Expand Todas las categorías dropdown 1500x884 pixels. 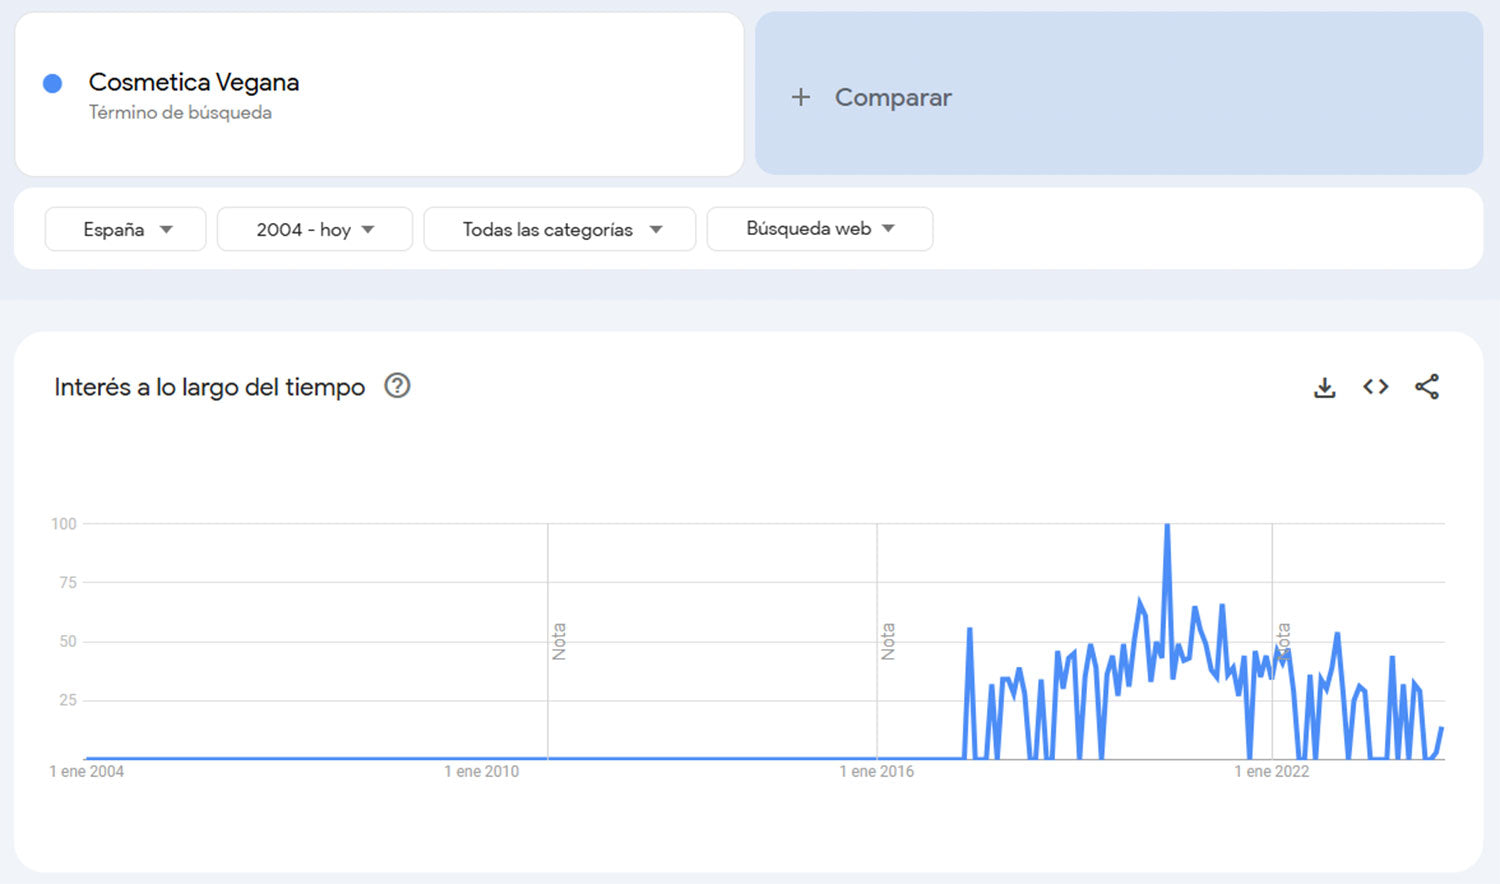pos(560,229)
